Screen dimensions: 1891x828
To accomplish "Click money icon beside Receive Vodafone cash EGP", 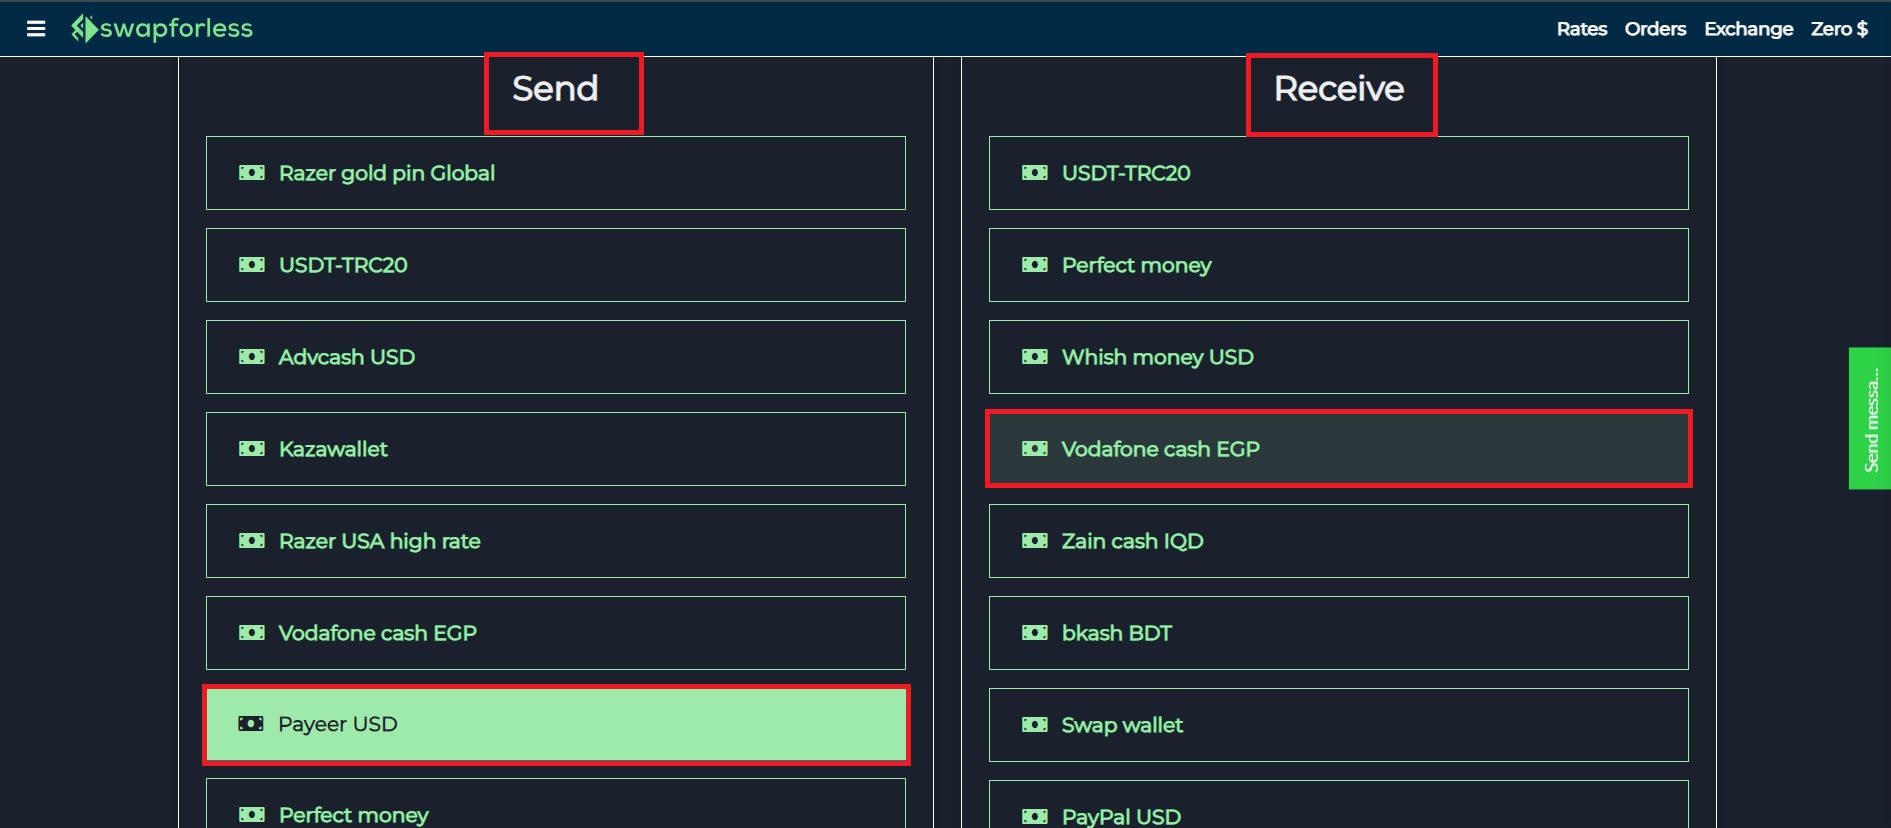I will 1035,449.
